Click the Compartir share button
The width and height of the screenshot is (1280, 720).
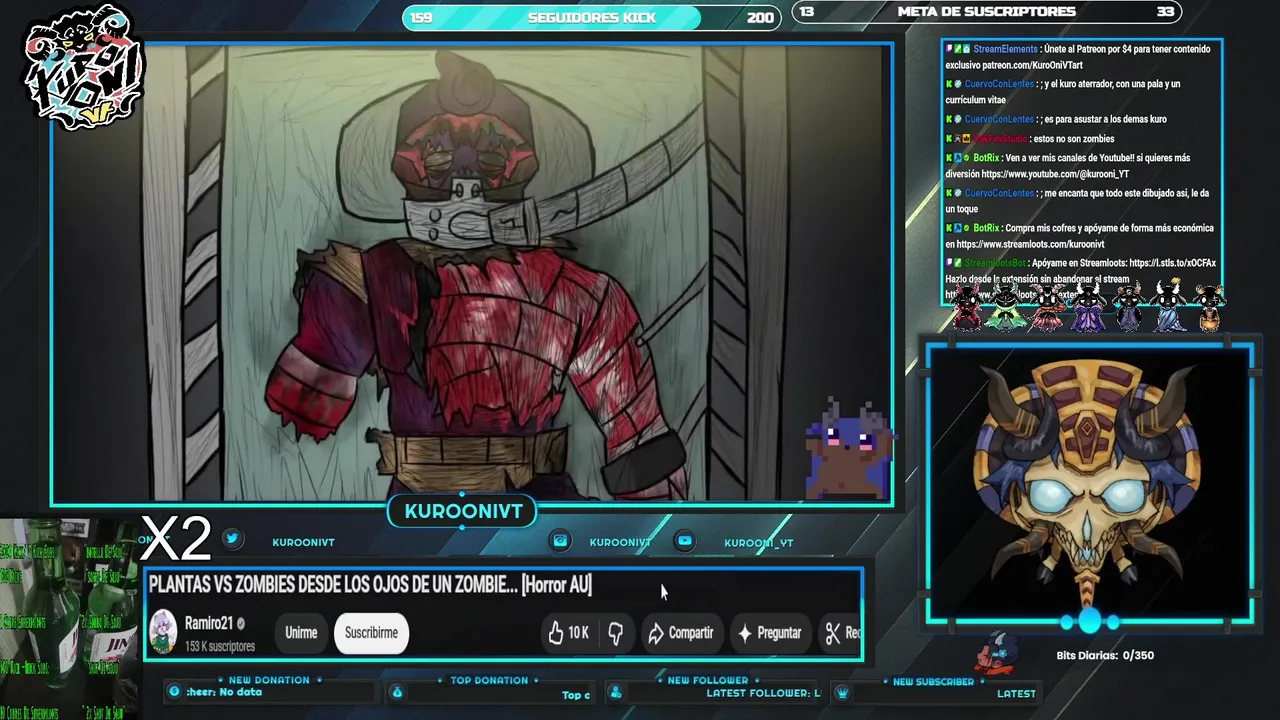[681, 633]
